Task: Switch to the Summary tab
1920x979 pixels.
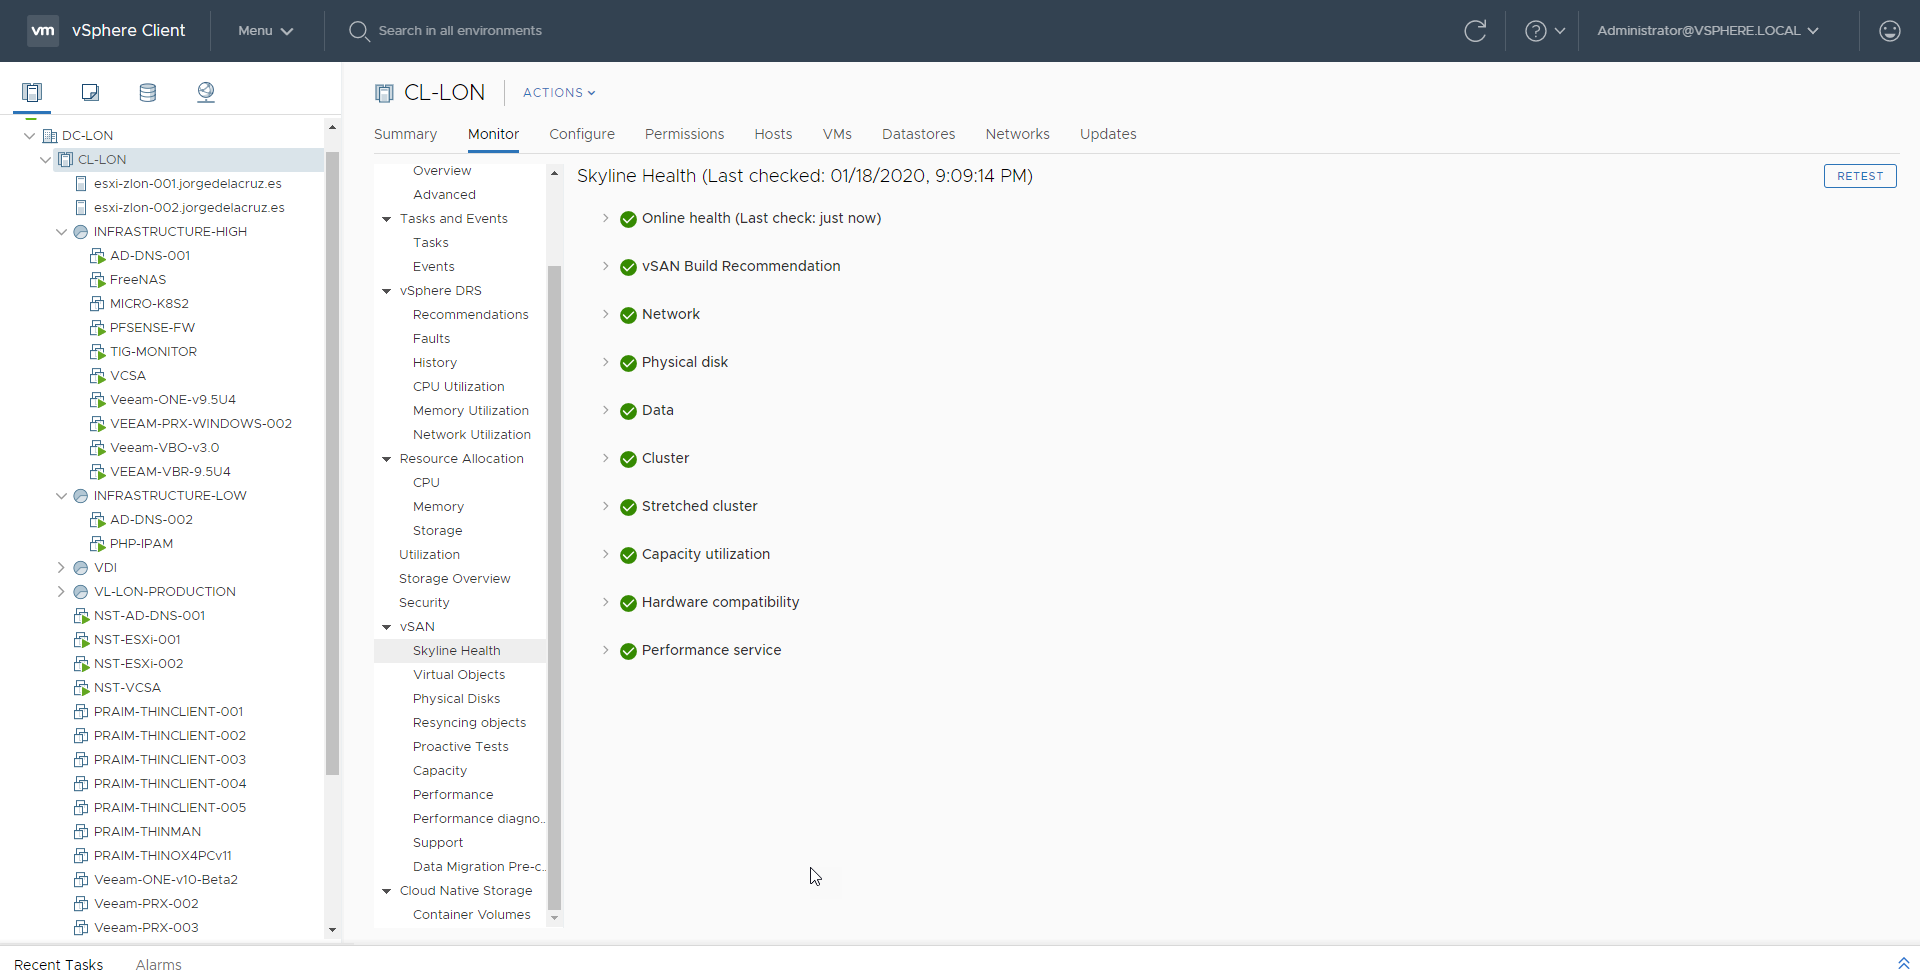Action: [x=405, y=134]
